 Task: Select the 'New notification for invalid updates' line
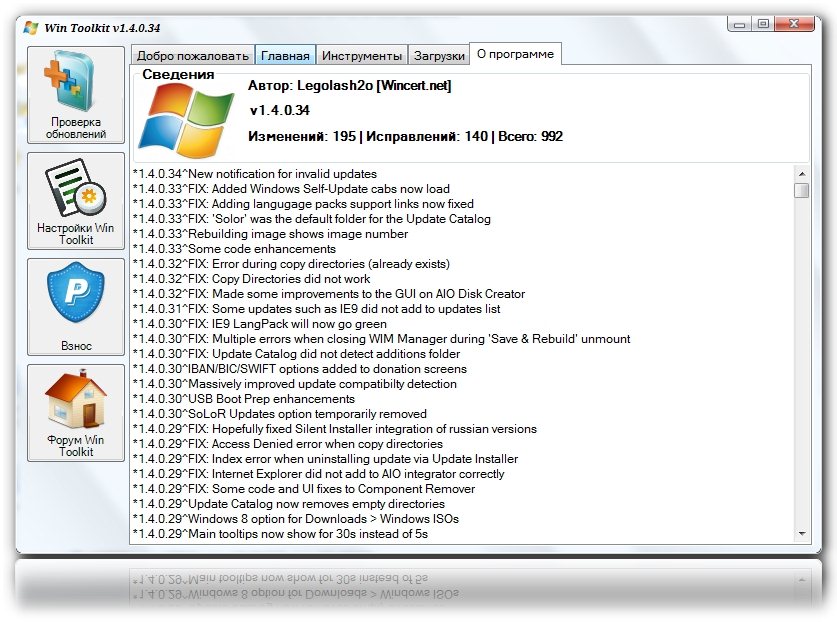click(x=254, y=174)
